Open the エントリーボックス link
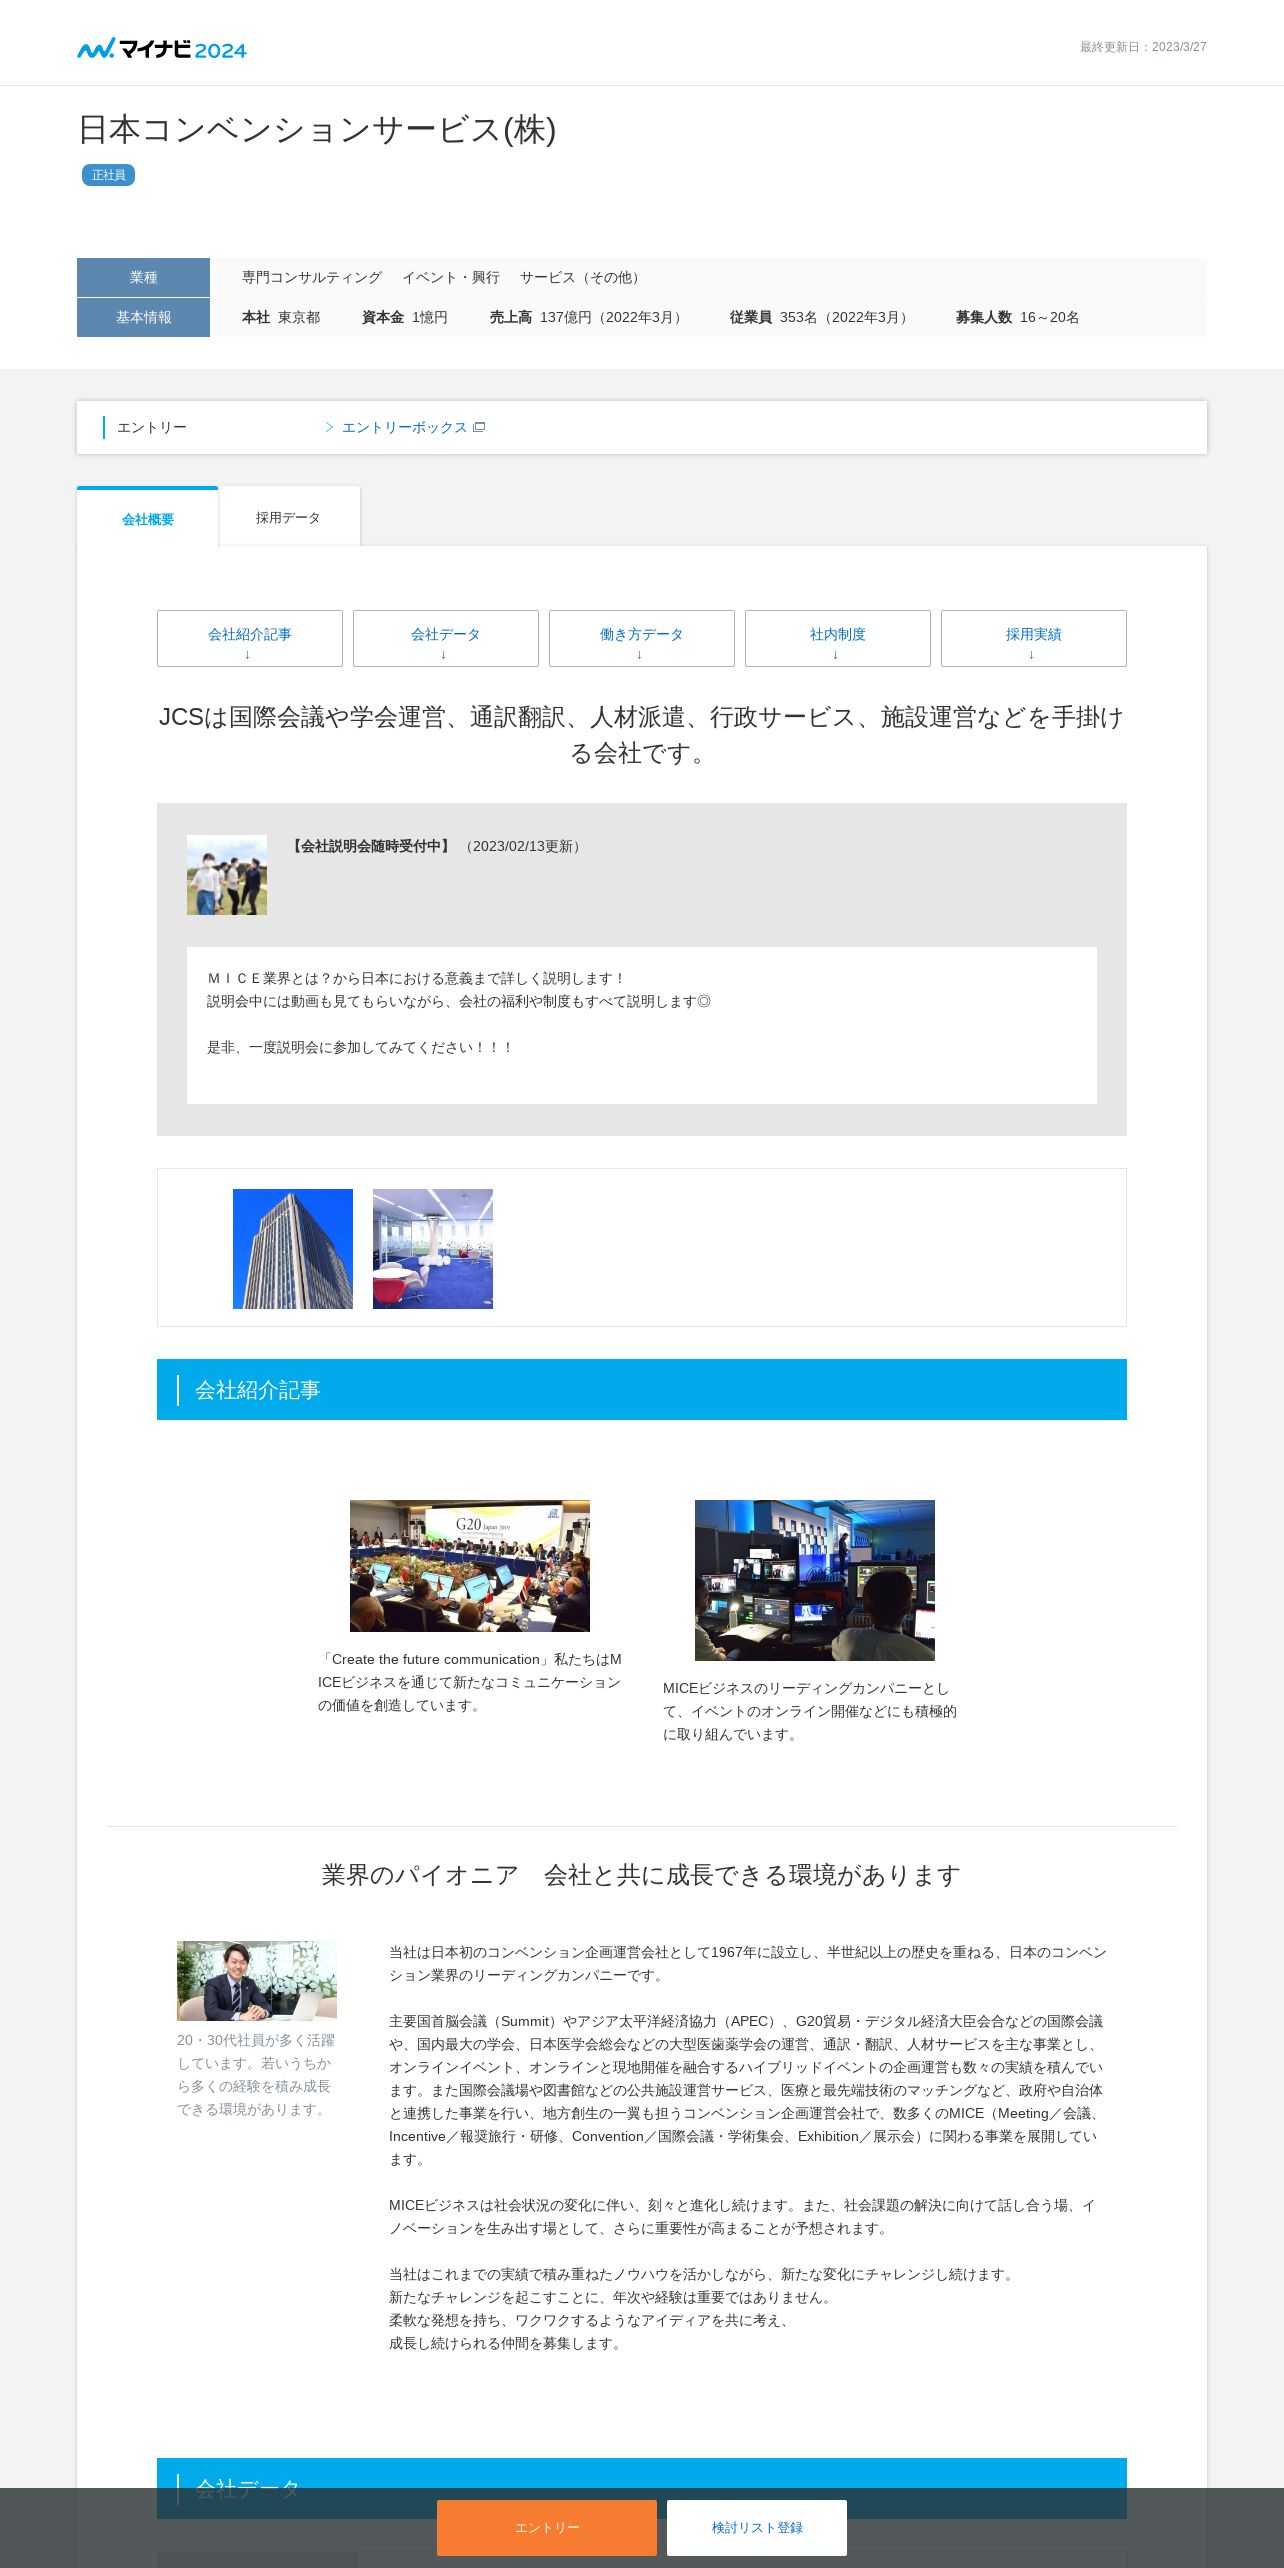Image resolution: width=1284 pixels, height=2568 pixels. [x=404, y=427]
